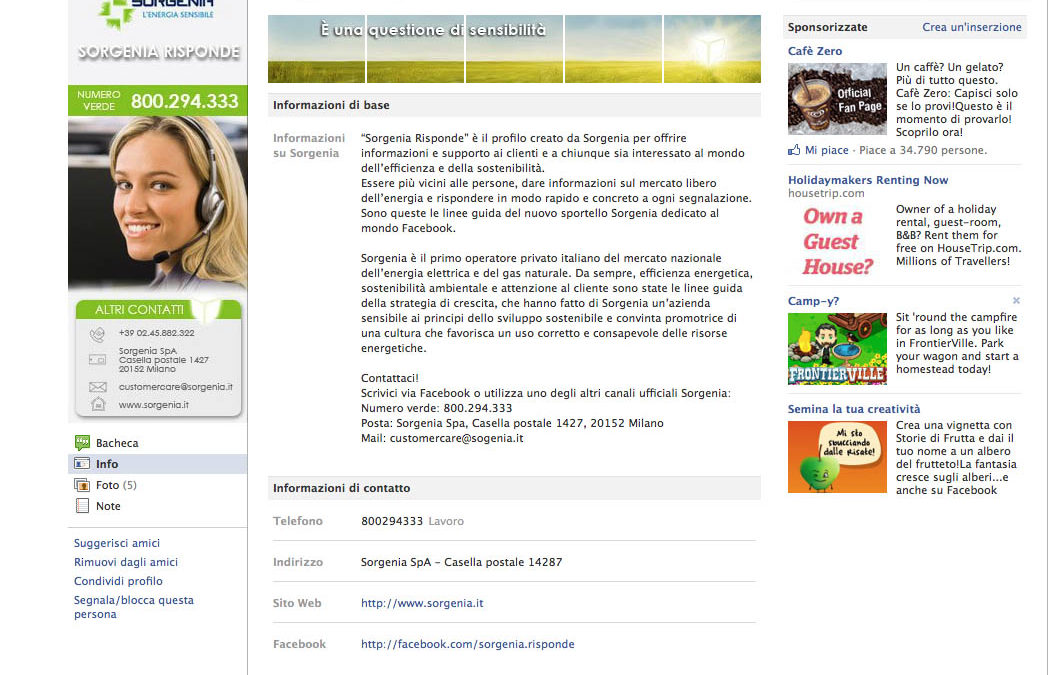This screenshot has width=1059, height=675.
Task: Click the Altri Contatti header
Action: point(158,309)
